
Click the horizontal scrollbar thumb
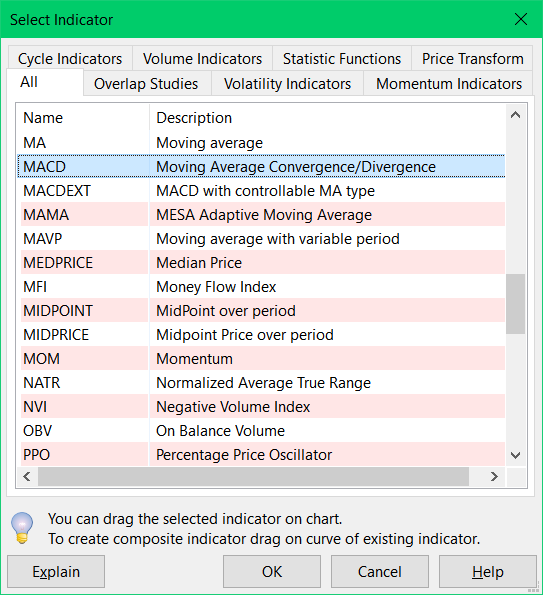[x=253, y=476]
